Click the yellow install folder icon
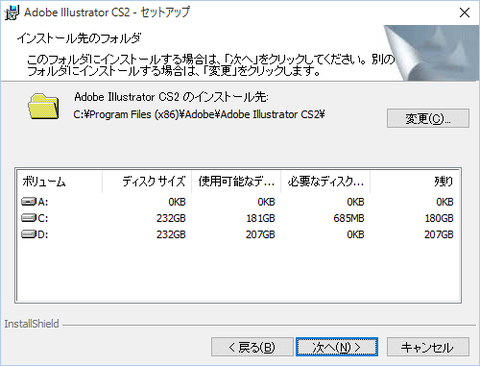Image resolution: width=480 pixels, height=366 pixels. pyautogui.click(x=44, y=106)
